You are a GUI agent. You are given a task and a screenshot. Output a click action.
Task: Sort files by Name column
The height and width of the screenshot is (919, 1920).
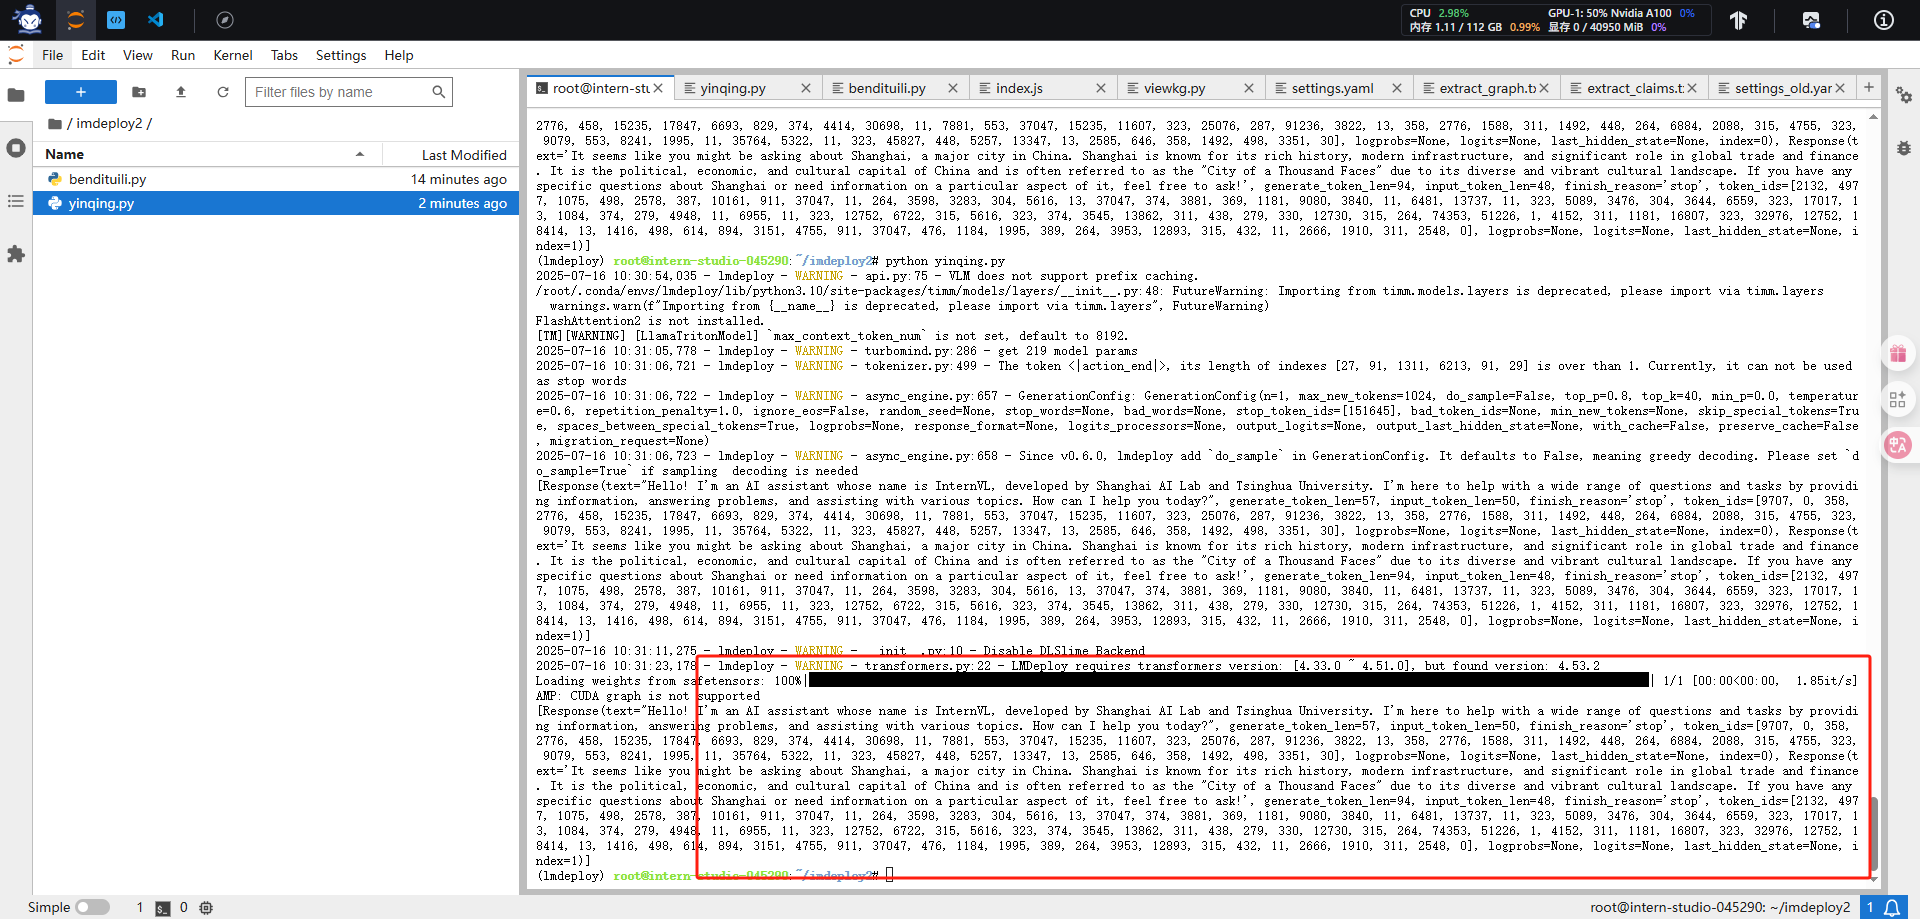[x=207, y=154]
